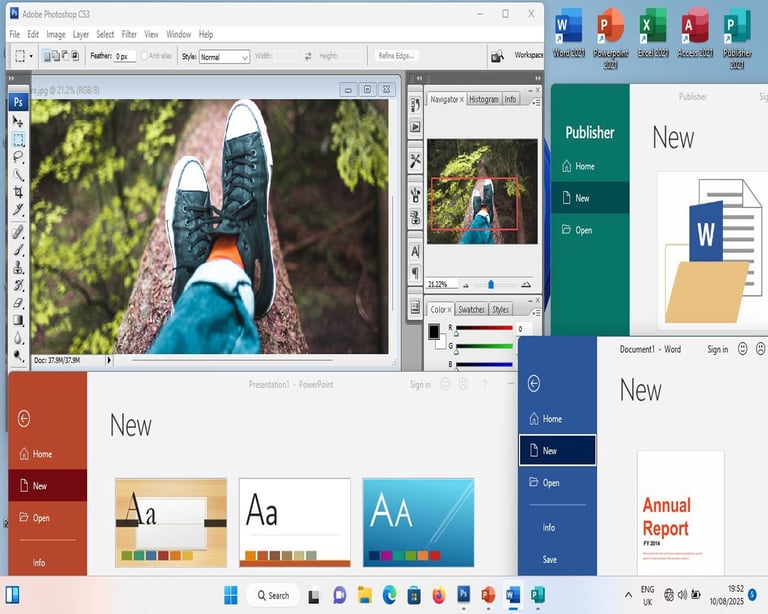The width and height of the screenshot is (768, 614).
Task: Select the Rectangular Marquee tool
Action: (x=18, y=140)
